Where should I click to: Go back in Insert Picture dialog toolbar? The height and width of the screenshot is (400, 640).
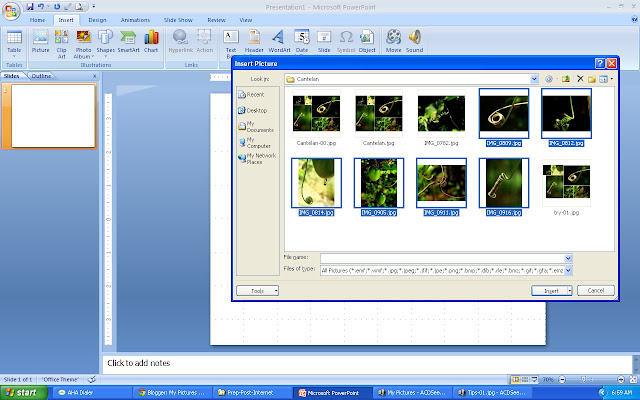[x=549, y=79]
